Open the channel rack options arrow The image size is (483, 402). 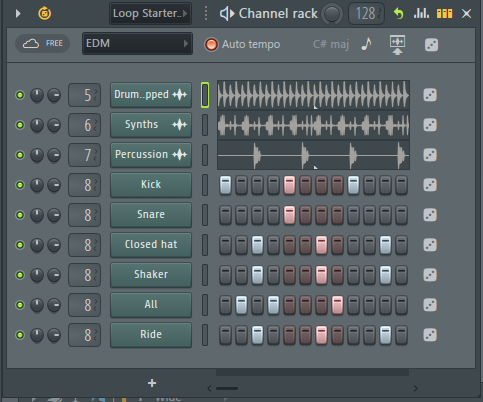[18, 14]
